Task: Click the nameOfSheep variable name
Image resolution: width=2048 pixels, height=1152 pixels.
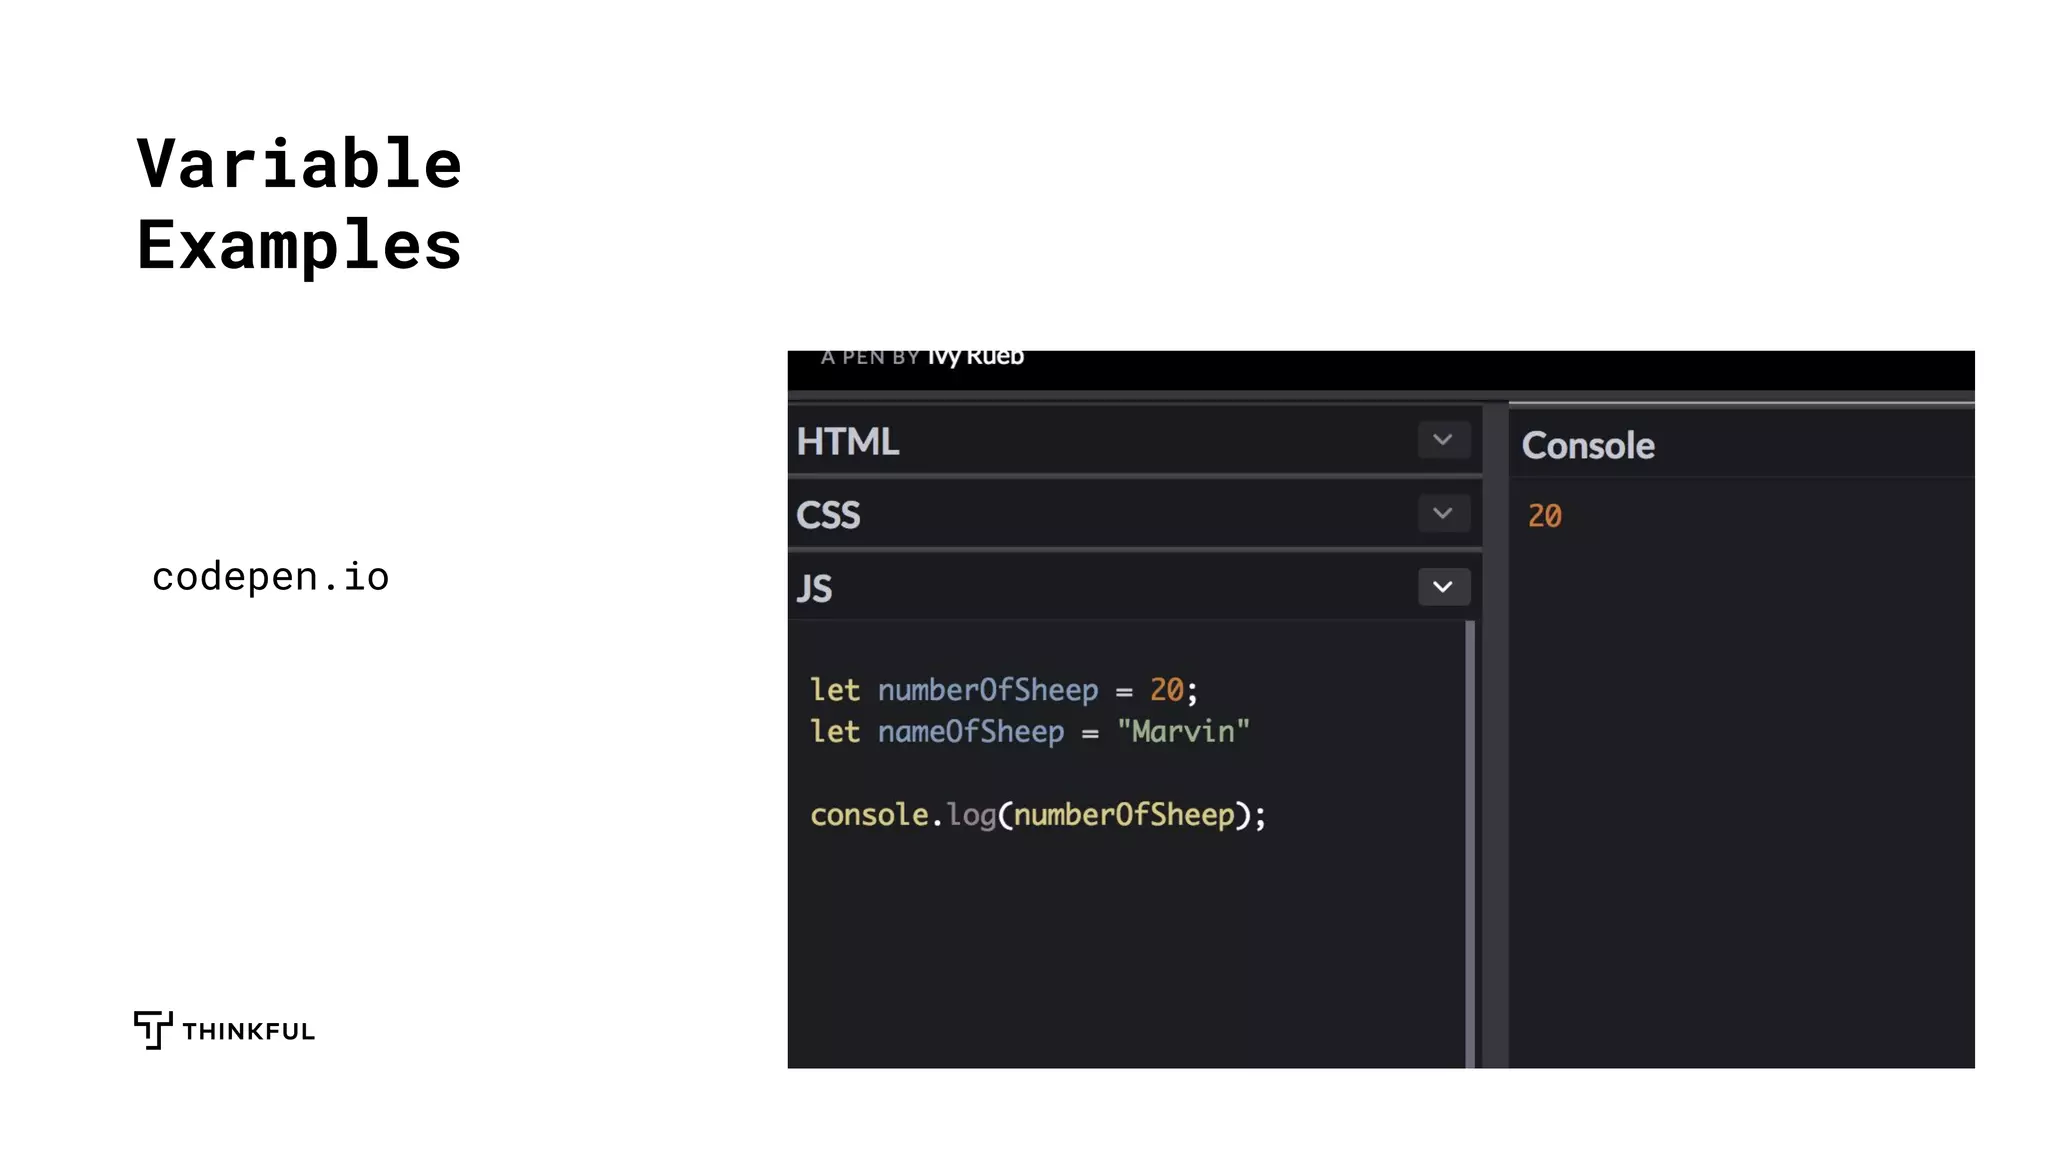Action: (x=971, y=732)
